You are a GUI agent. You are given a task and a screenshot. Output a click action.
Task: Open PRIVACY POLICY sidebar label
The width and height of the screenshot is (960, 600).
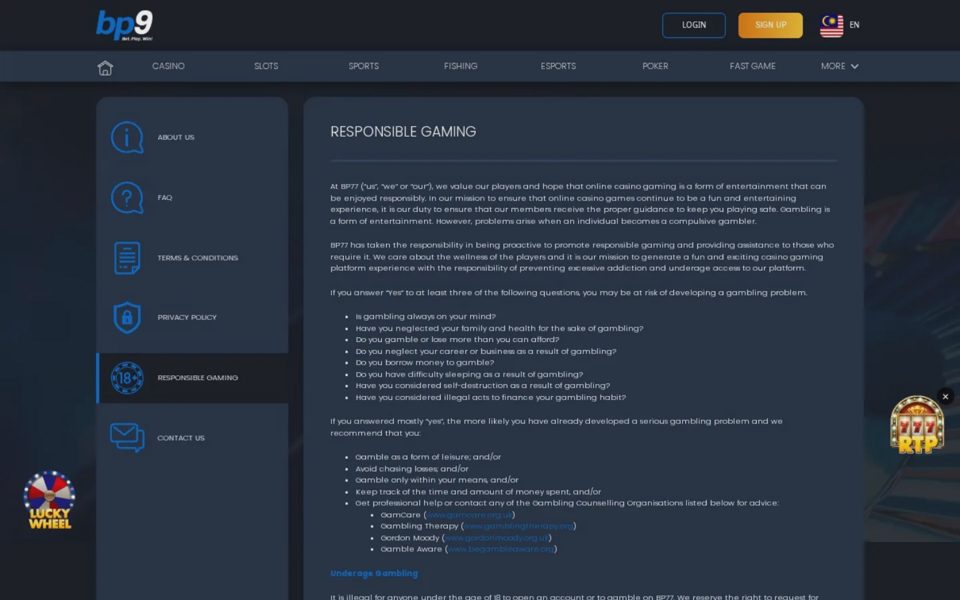click(x=187, y=317)
